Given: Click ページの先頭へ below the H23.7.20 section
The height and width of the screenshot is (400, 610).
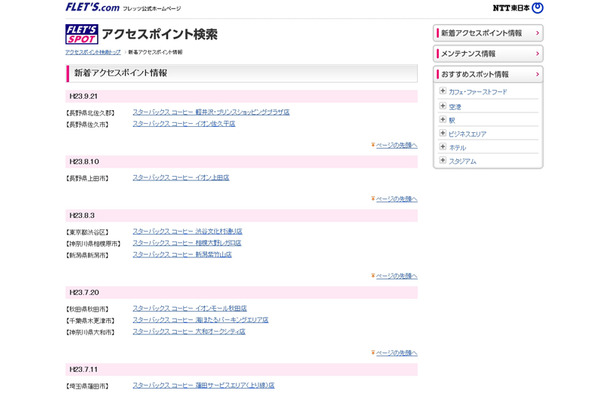Looking at the screenshot, I should pyautogui.click(x=396, y=353).
